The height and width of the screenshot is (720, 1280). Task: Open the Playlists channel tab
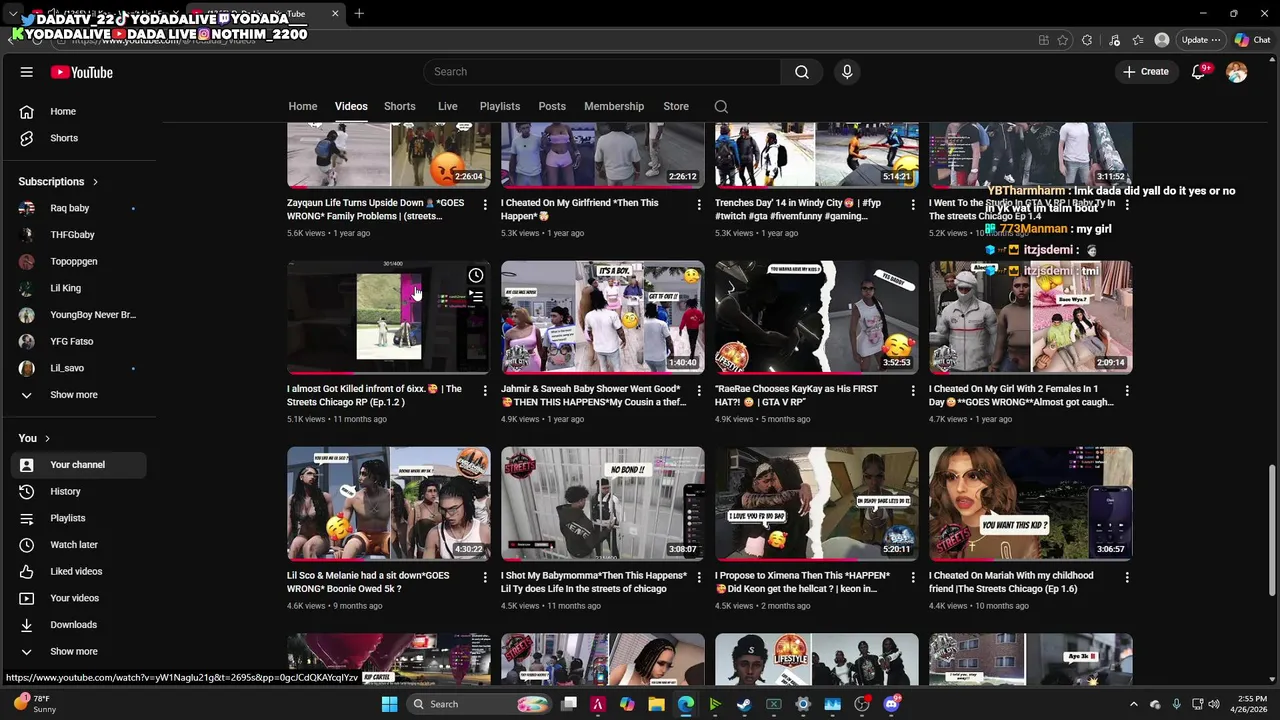(x=500, y=106)
